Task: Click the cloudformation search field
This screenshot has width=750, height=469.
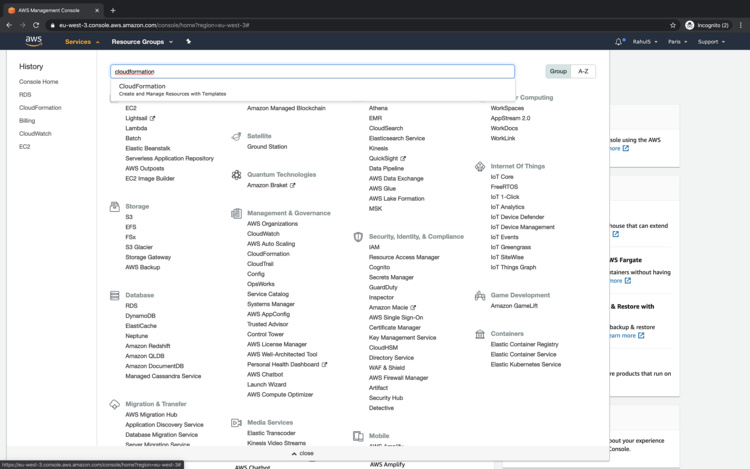Action: (312, 72)
